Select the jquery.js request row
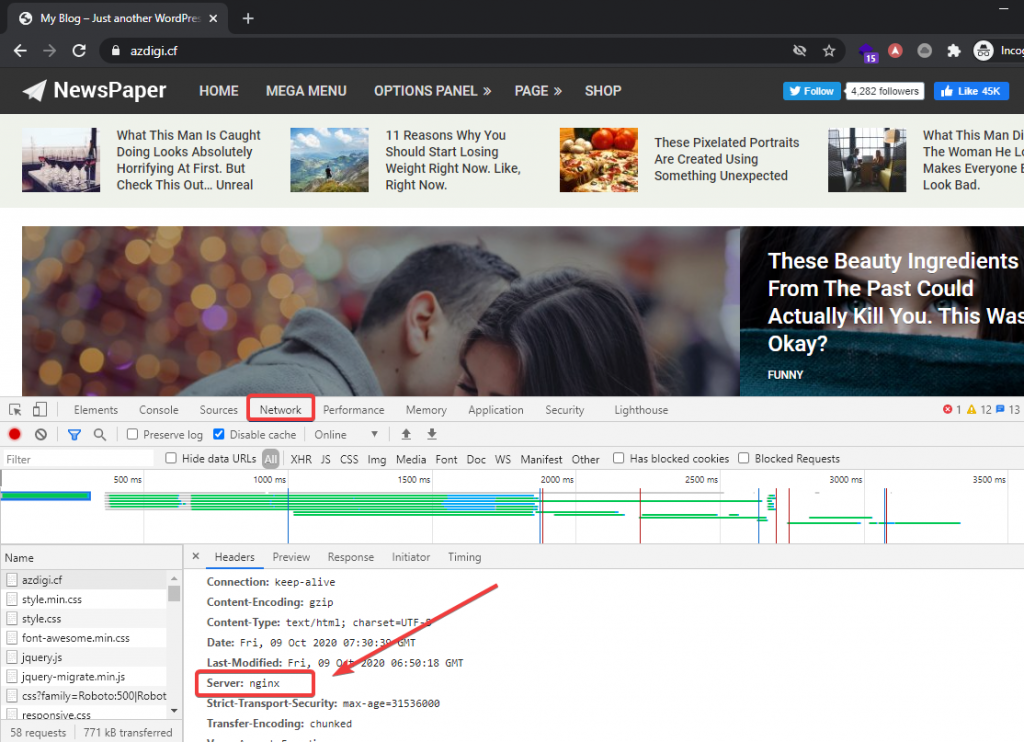This screenshot has width=1024, height=742. (85, 657)
